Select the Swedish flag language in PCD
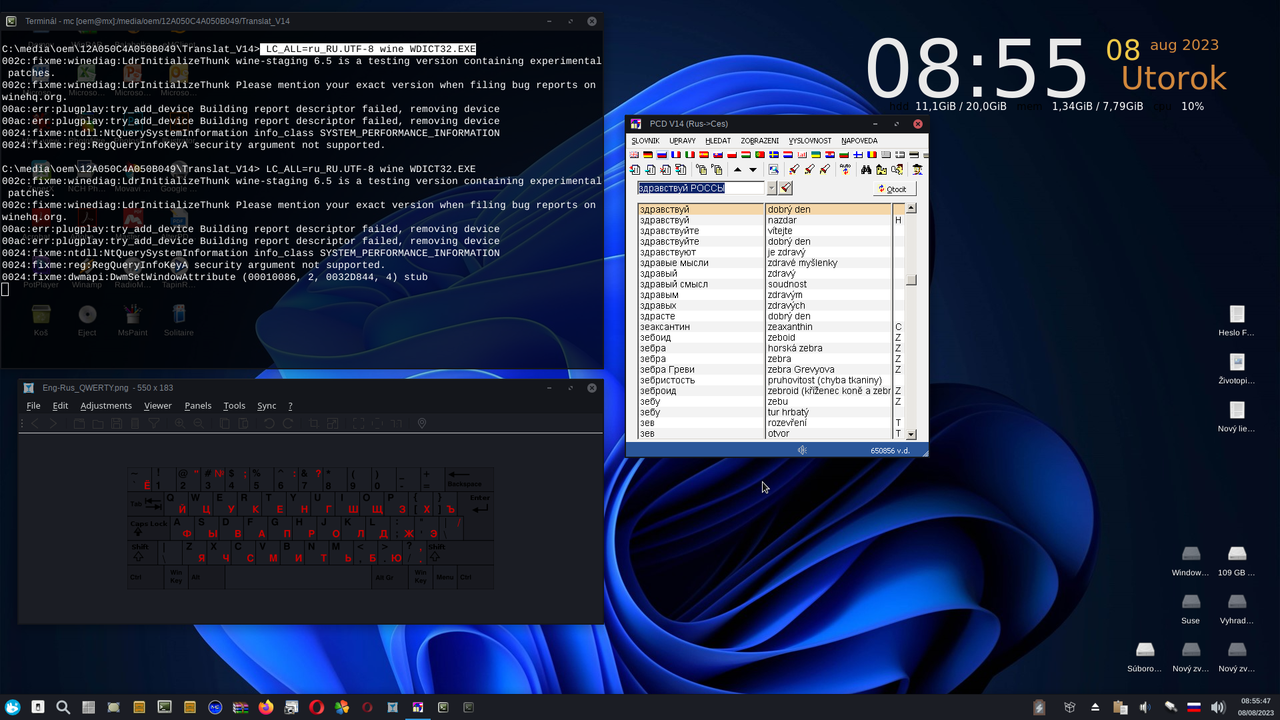 click(774, 155)
